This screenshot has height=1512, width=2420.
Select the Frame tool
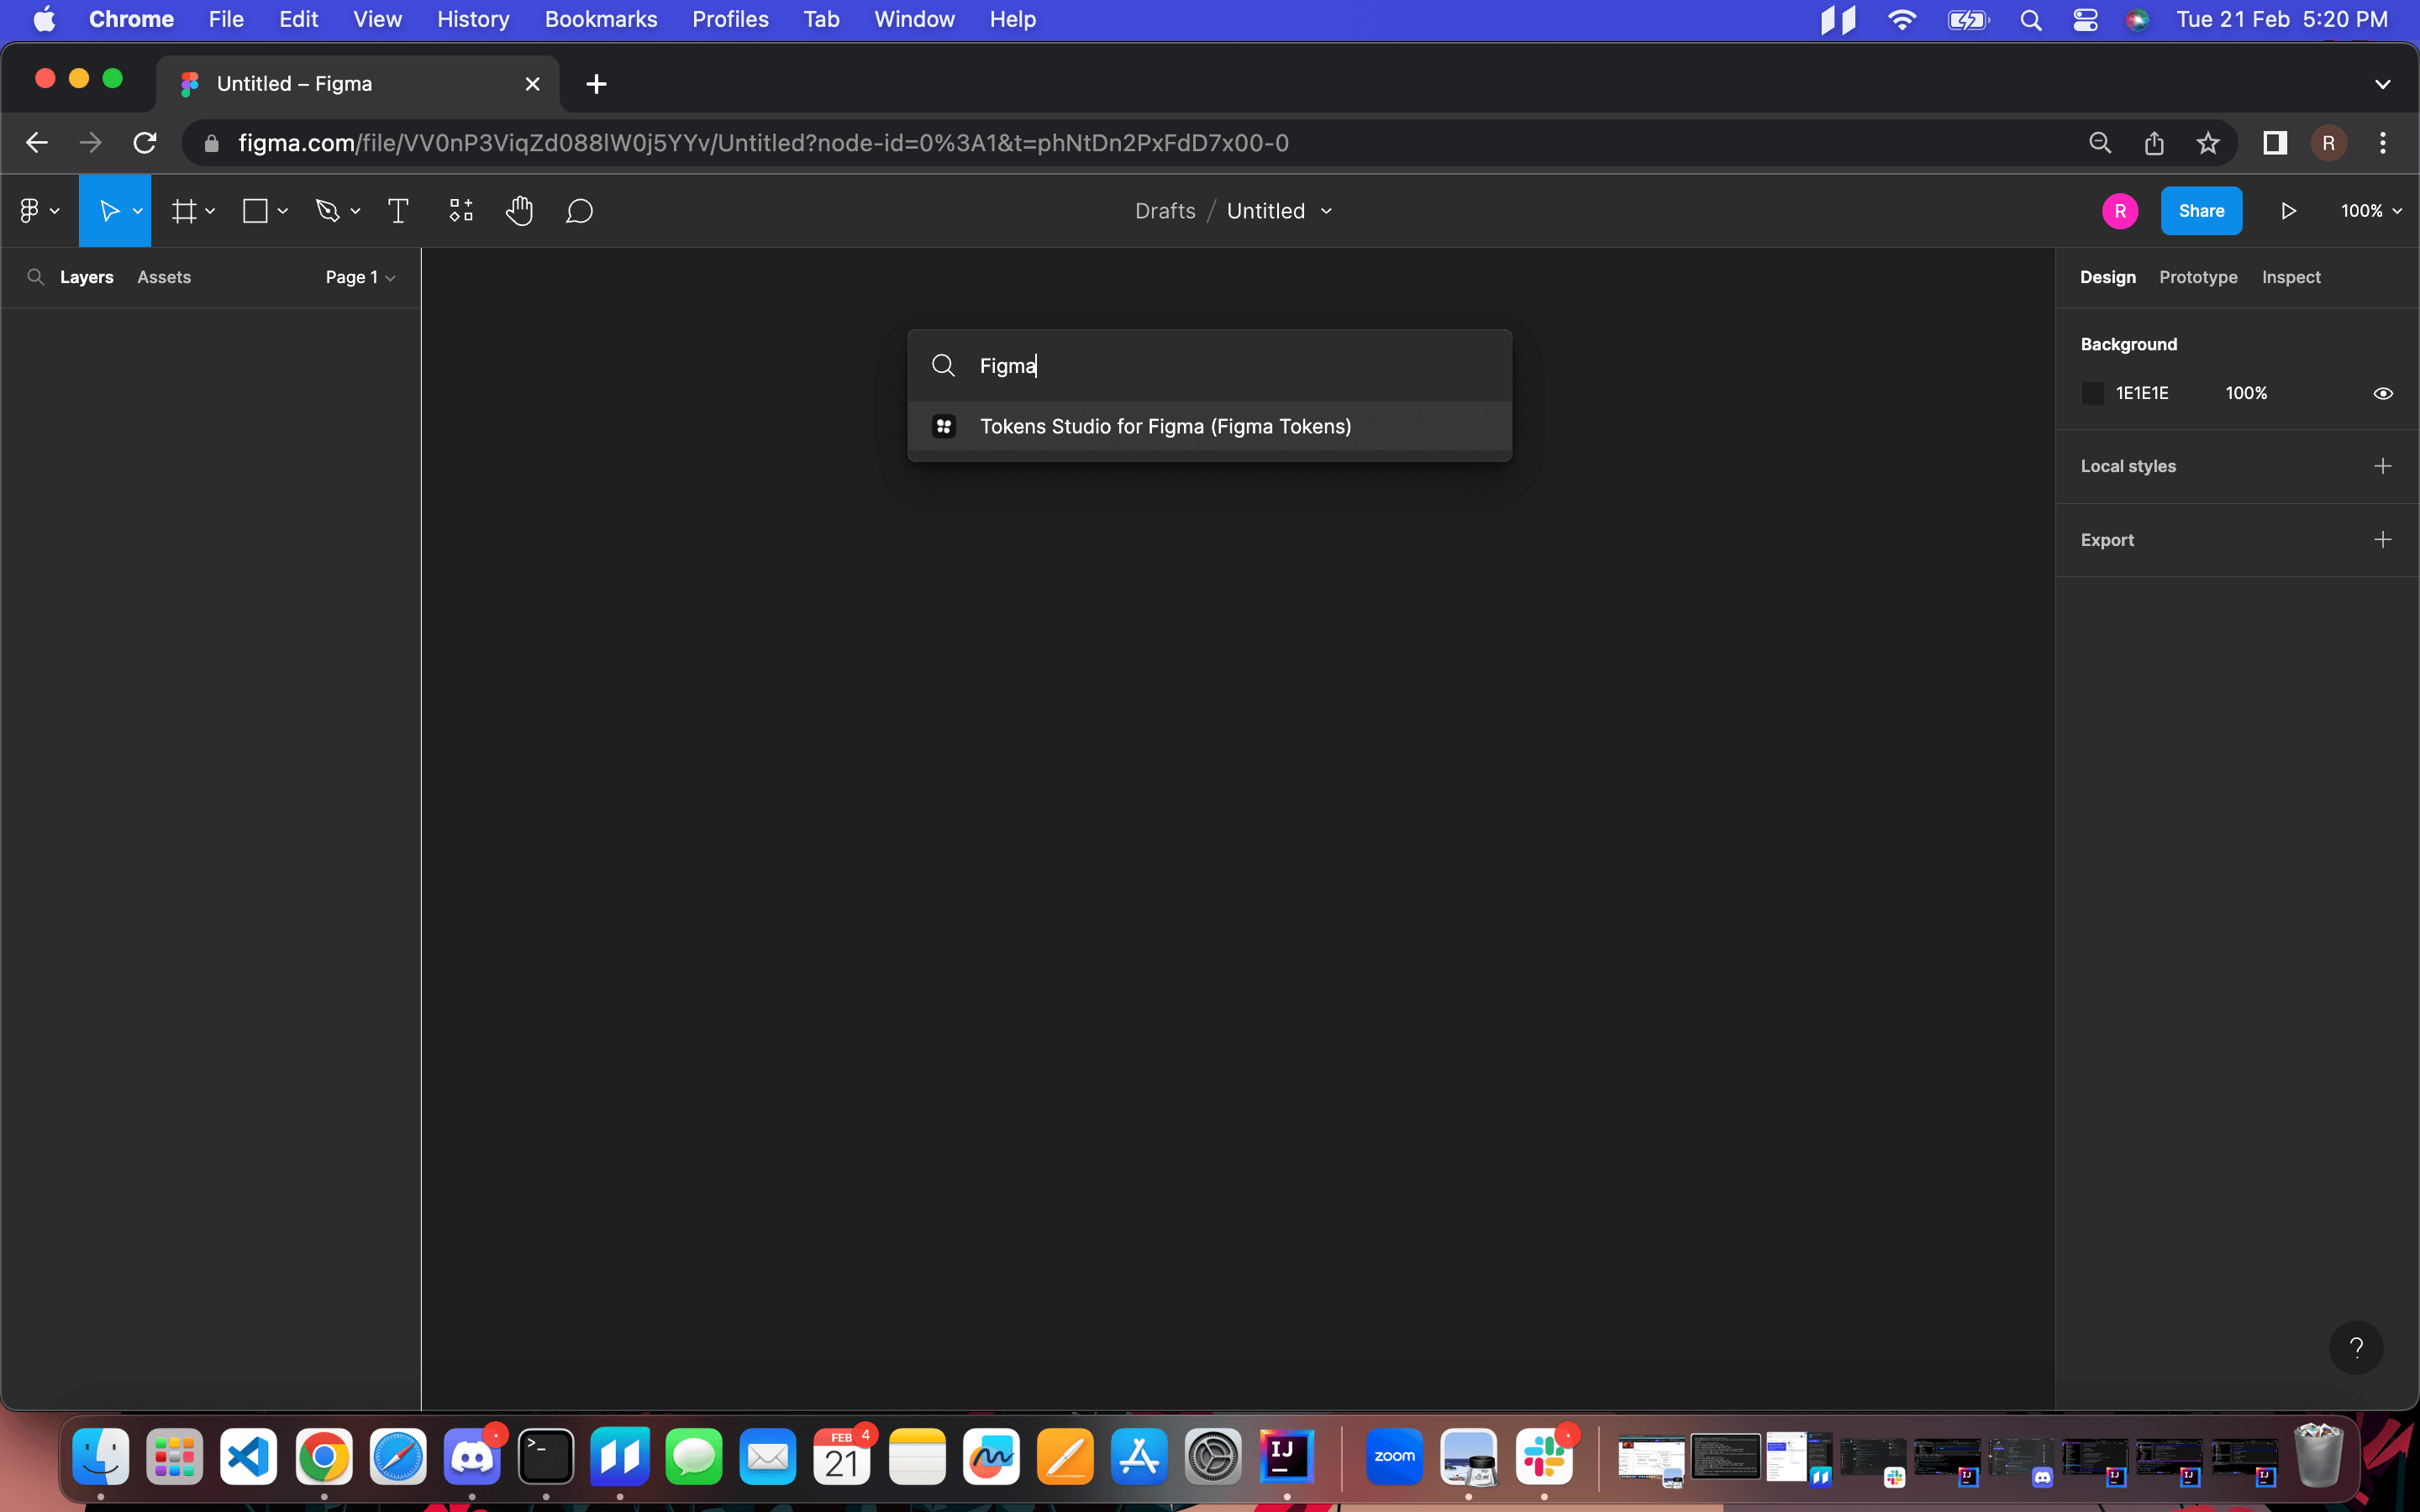pos(184,211)
